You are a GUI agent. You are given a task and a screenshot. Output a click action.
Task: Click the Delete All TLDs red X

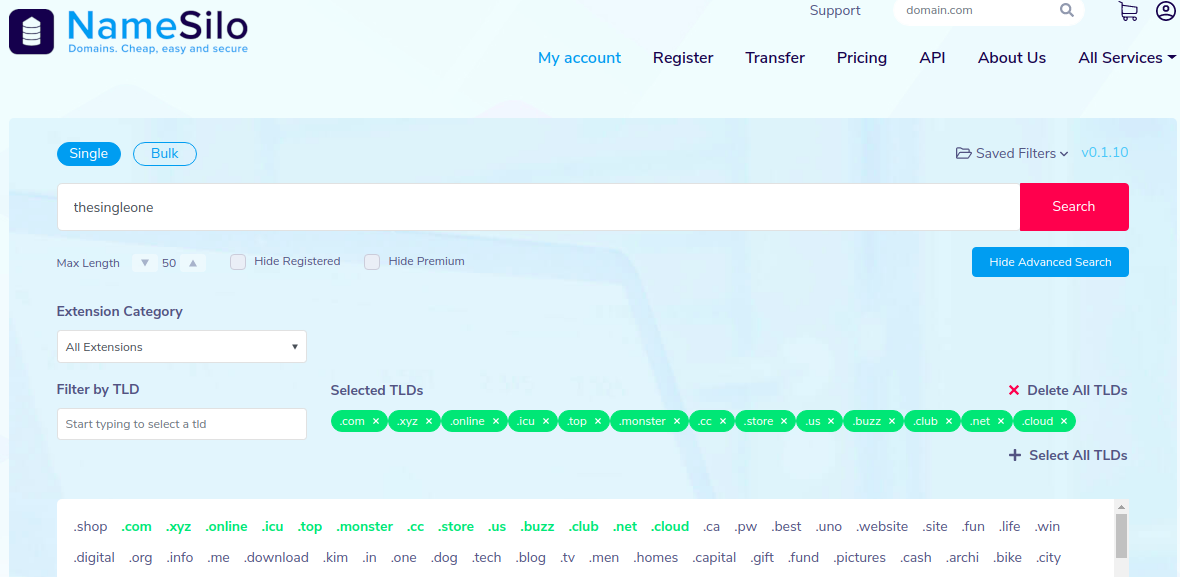click(x=1014, y=391)
